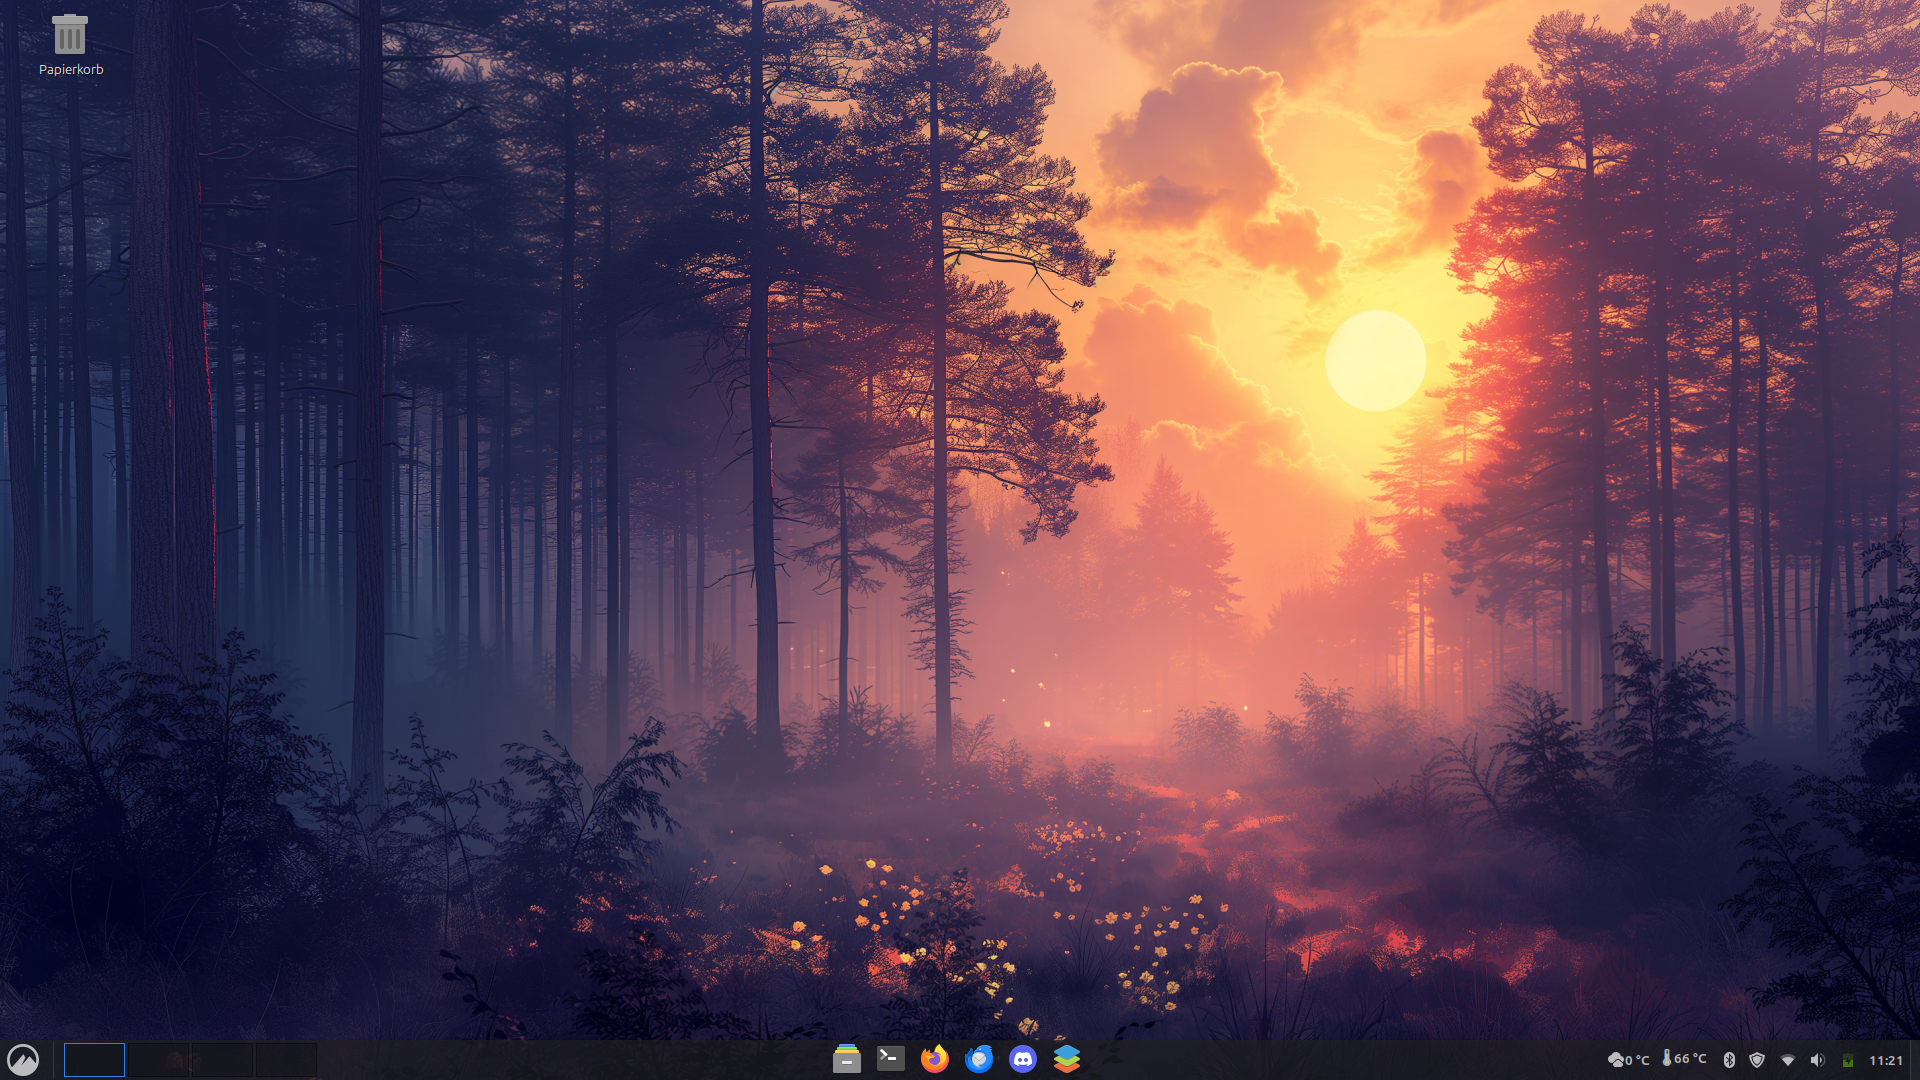Viewport: 1920px width, 1080px height.
Task: Open the security shield tray icon
Action: click(x=1756, y=1059)
